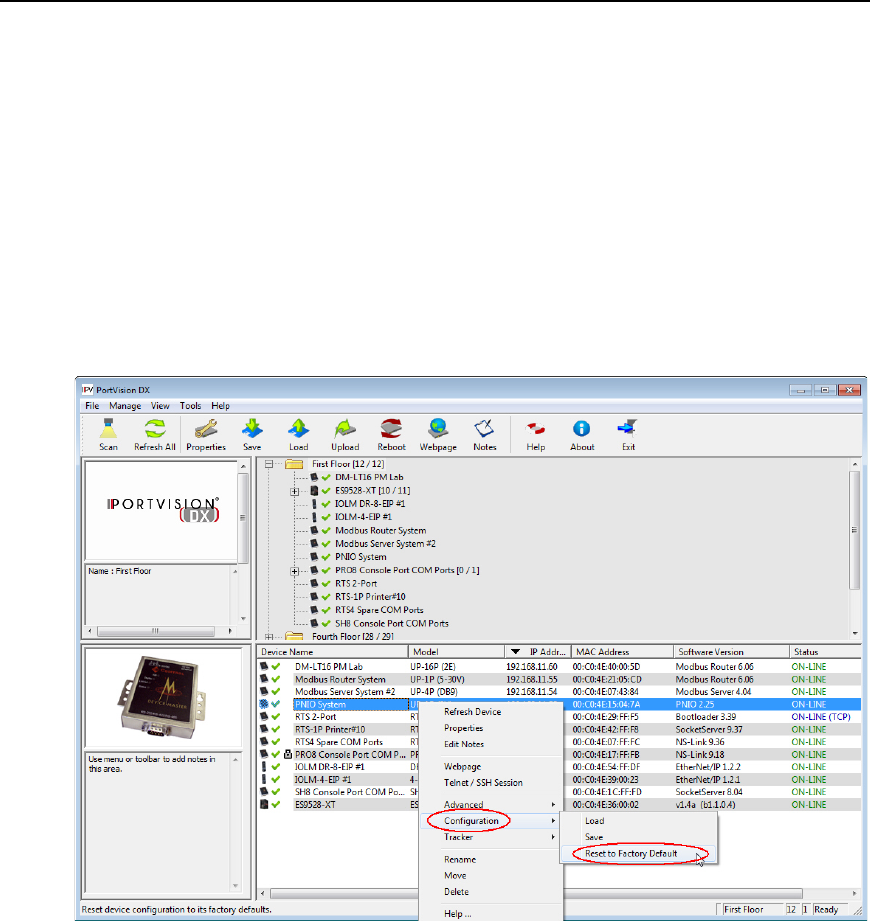
Task: Choose Load in Configuration submenu
Action: click(x=594, y=821)
